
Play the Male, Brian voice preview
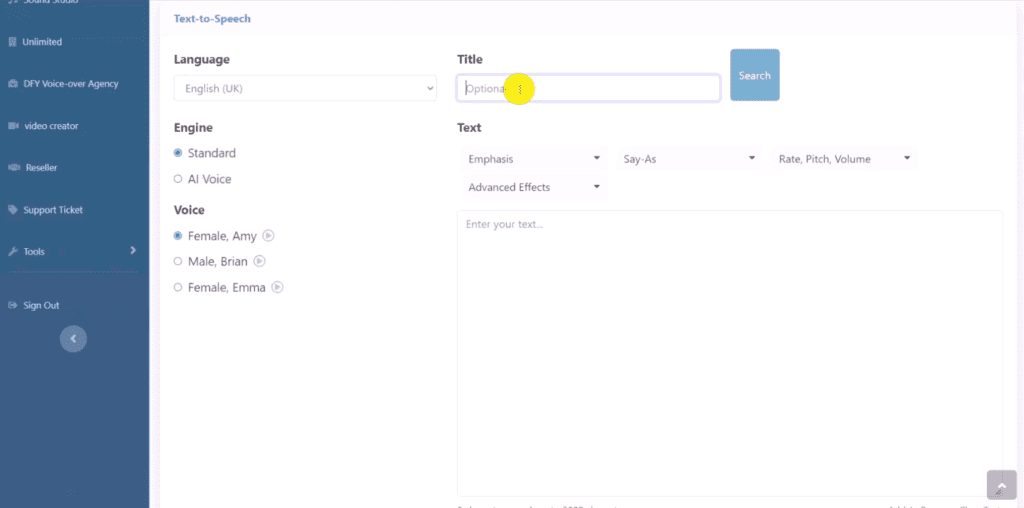click(259, 261)
